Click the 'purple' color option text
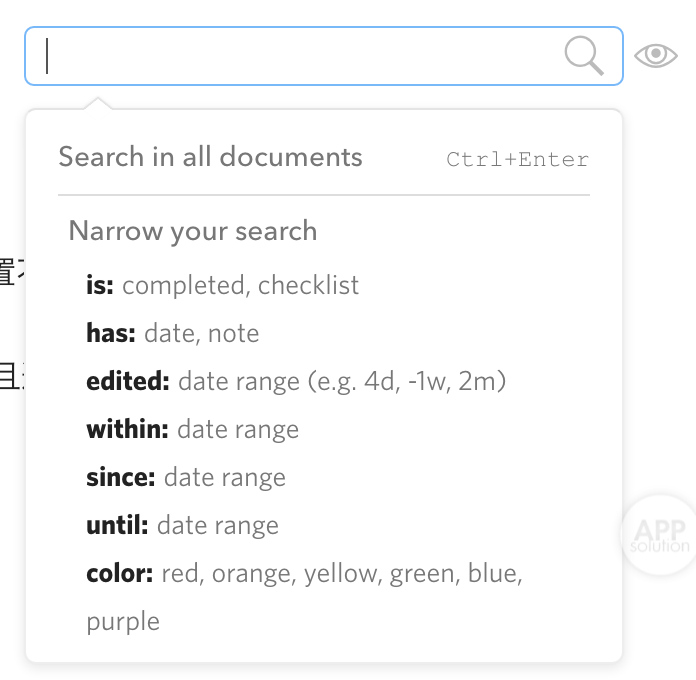 click(123, 622)
